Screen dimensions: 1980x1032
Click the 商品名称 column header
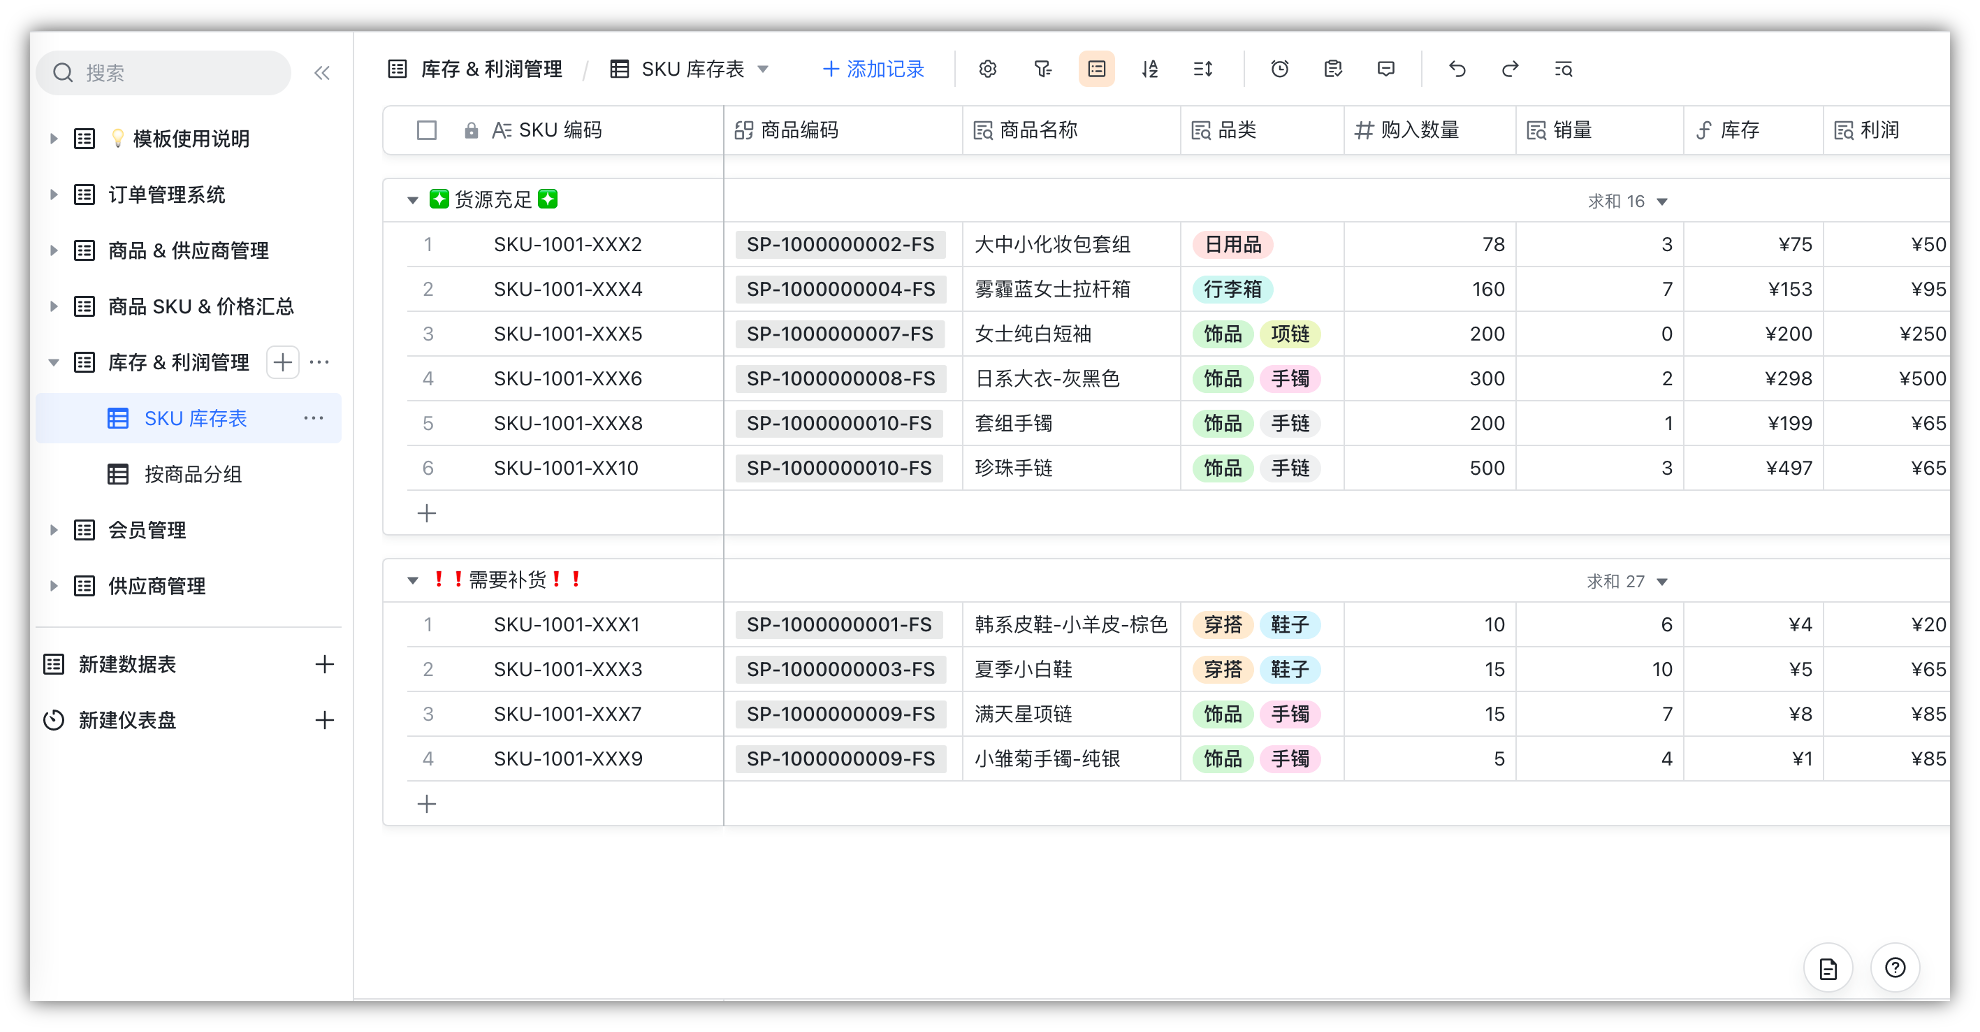pos(1071,130)
